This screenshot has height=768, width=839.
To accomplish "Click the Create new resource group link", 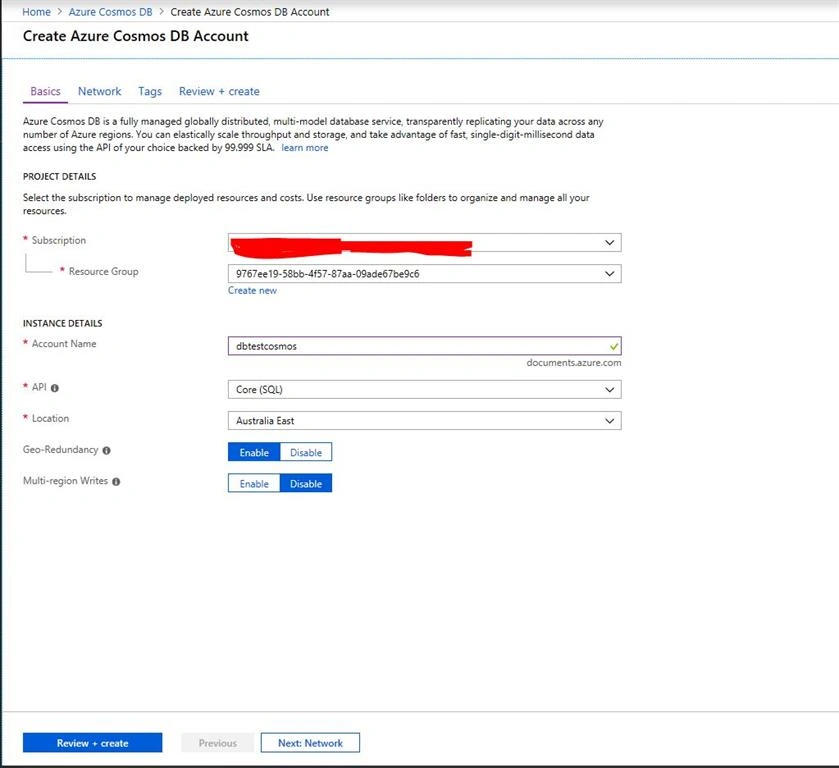I will pos(253,290).
